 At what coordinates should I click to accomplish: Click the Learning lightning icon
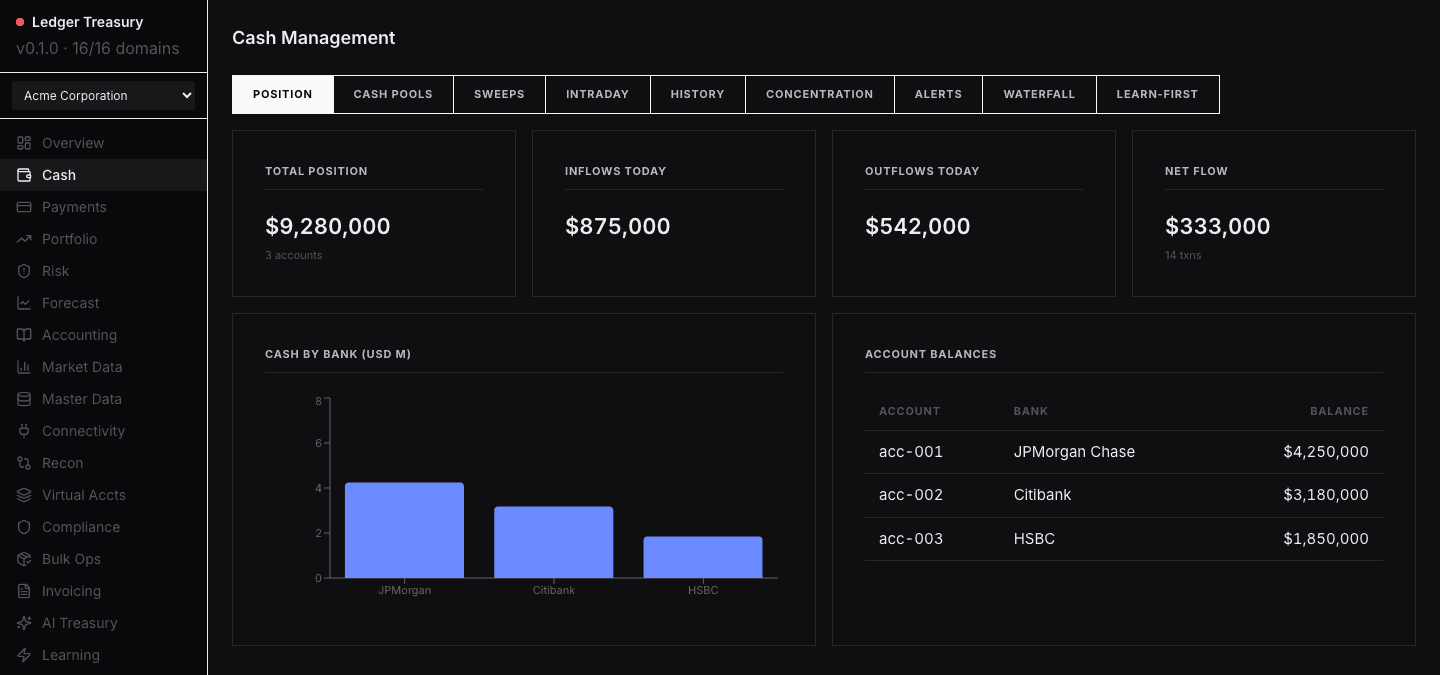(24, 655)
